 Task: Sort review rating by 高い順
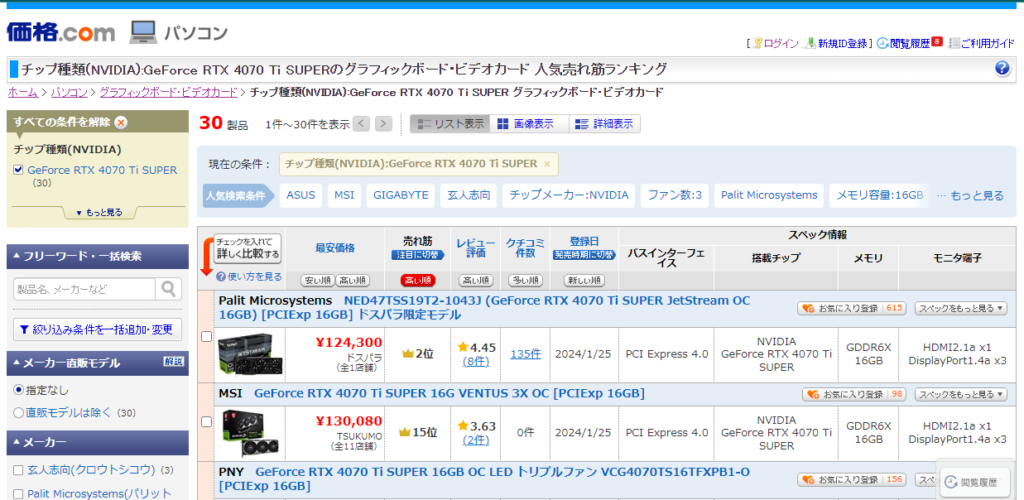[x=477, y=281]
